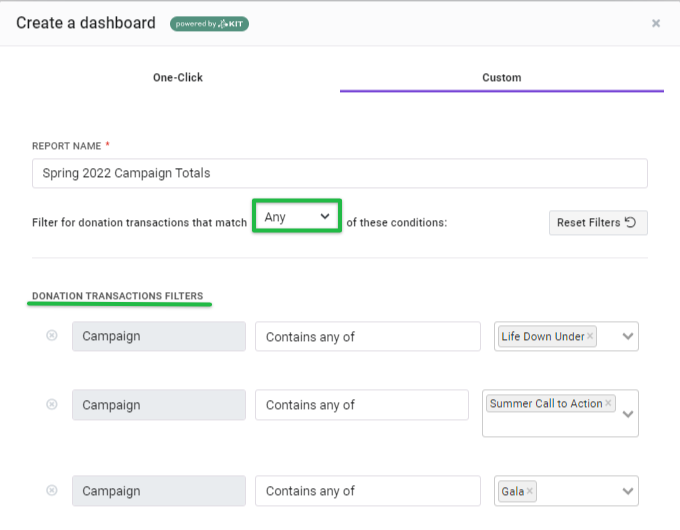Click the Reset Filters button
This screenshot has height=530, width=680.
[x=598, y=222]
